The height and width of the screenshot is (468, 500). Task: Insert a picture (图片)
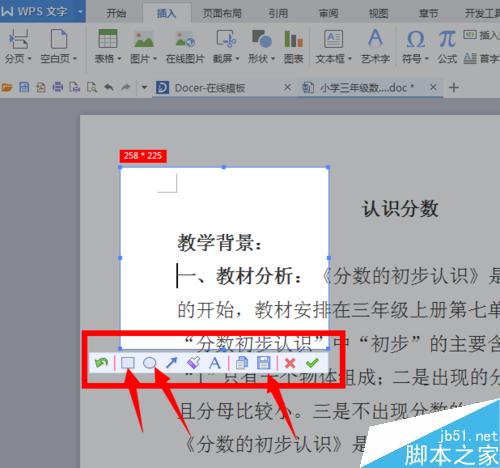tap(143, 46)
